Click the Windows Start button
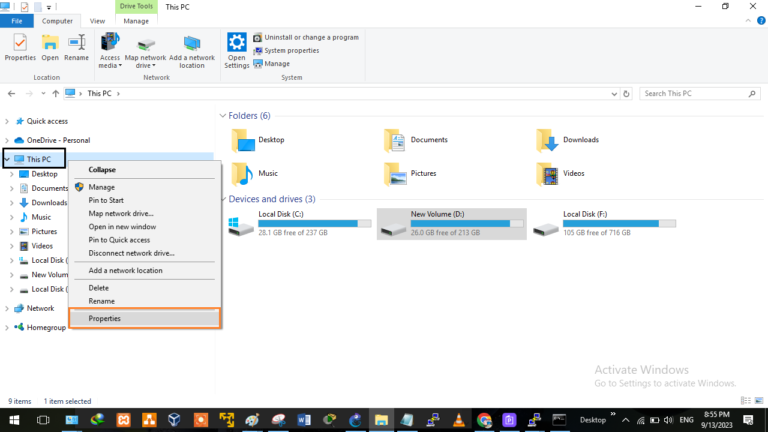This screenshot has width=768, height=432. (x=15, y=420)
